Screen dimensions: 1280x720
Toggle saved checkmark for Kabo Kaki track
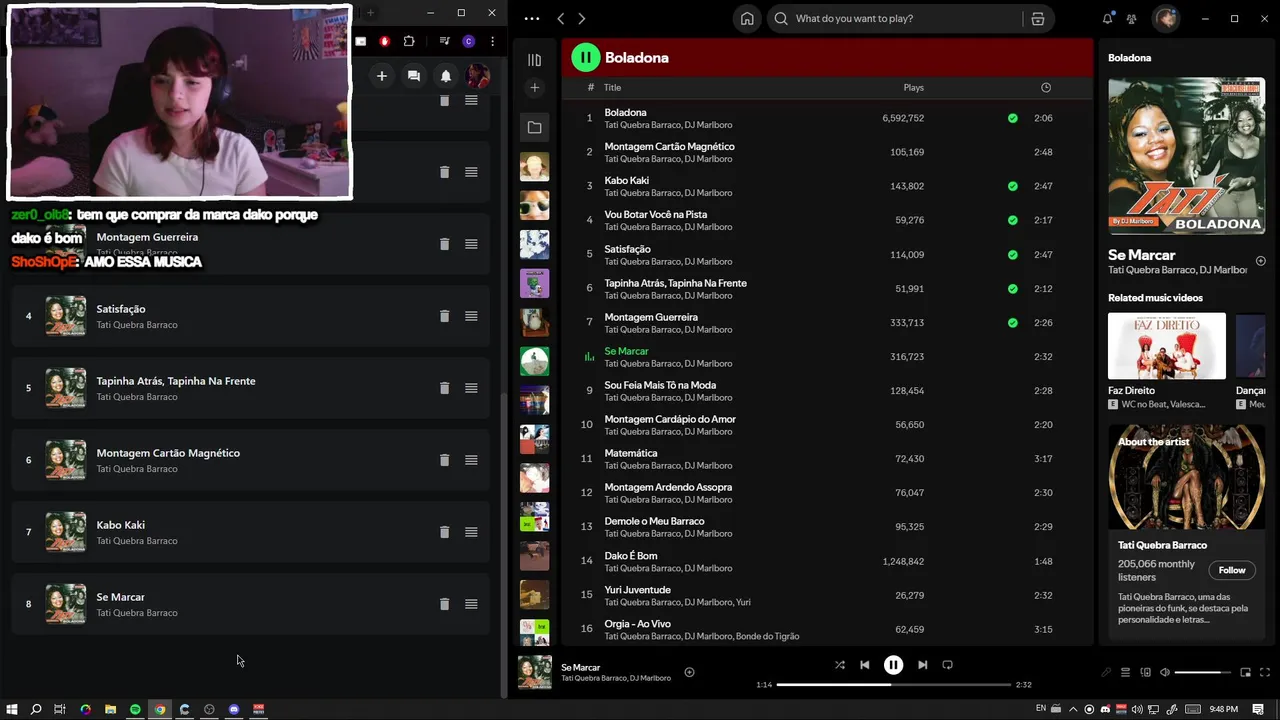pos(1012,186)
